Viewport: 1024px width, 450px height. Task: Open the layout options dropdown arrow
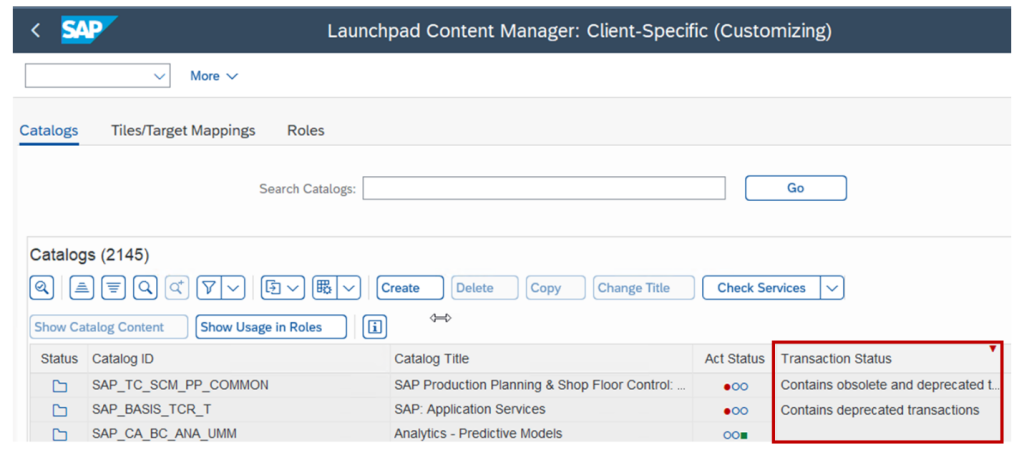point(349,287)
